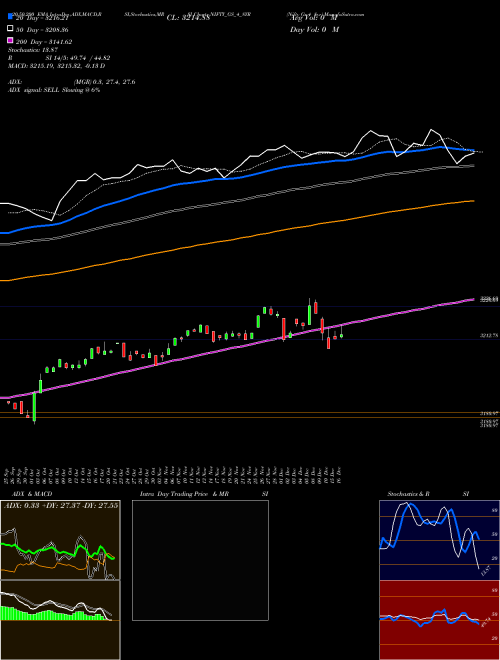Click the 'Intra Day Trading Price & MR' heading

pos(184,494)
